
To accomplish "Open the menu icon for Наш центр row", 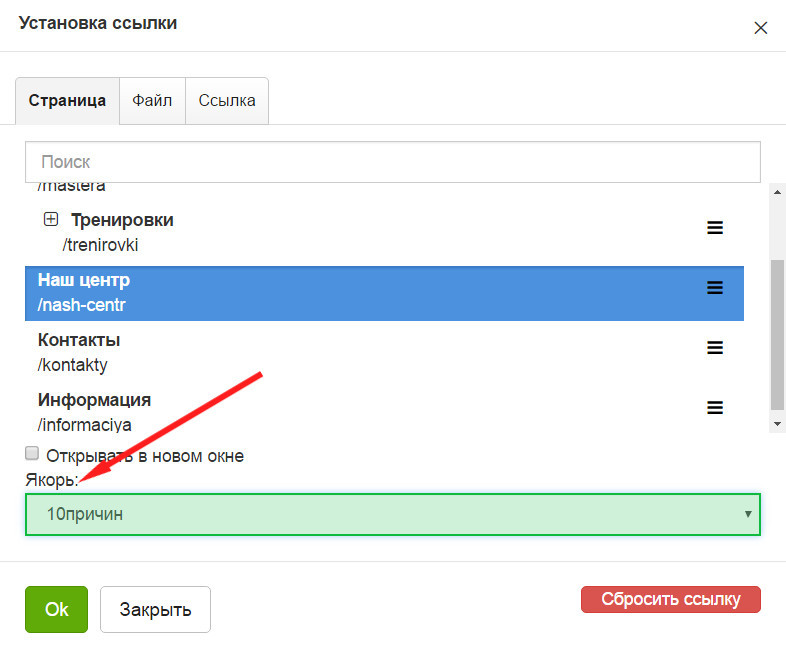I will (x=715, y=287).
